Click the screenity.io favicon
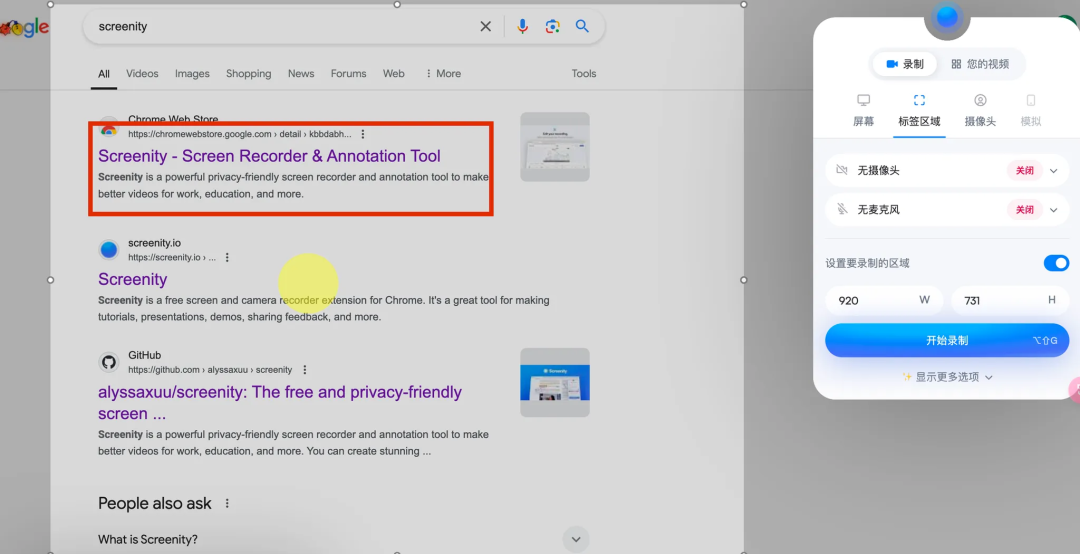 coord(109,249)
